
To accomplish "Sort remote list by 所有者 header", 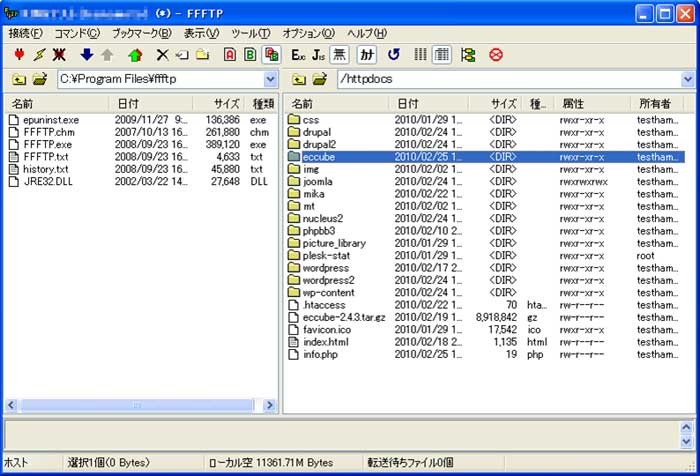I will click(x=656, y=104).
